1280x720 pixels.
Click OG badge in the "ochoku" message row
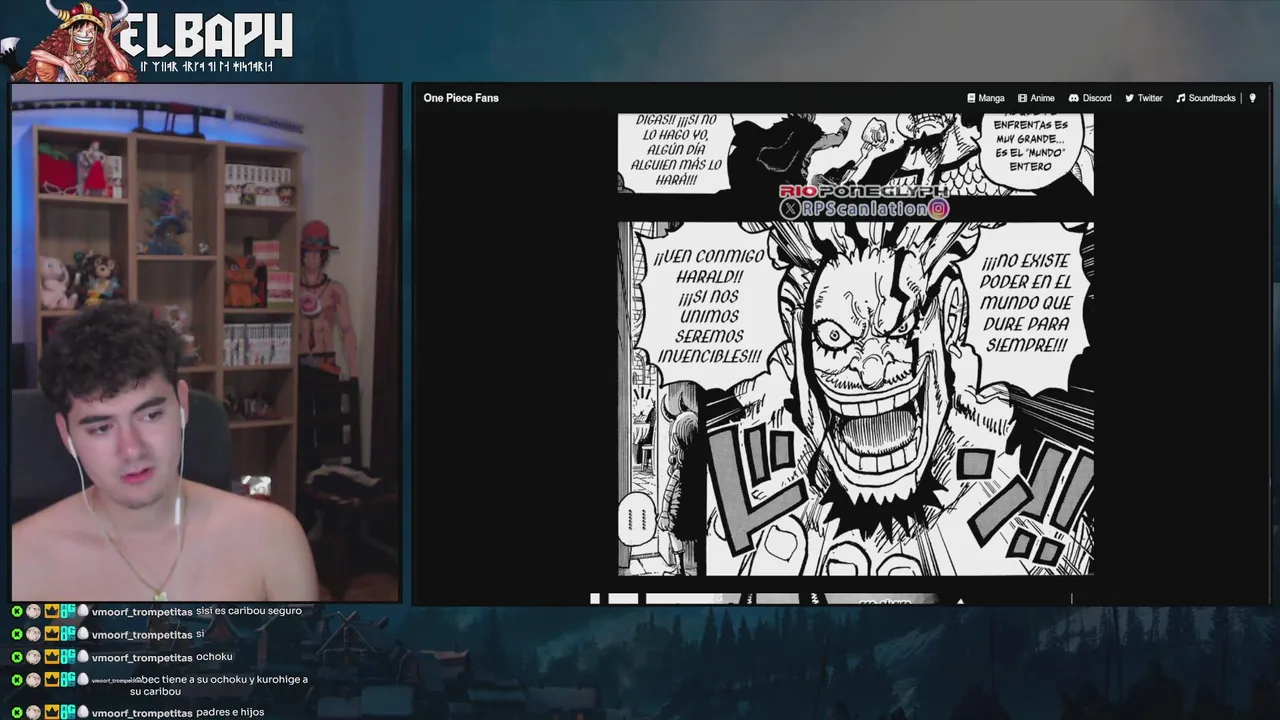coord(68,657)
